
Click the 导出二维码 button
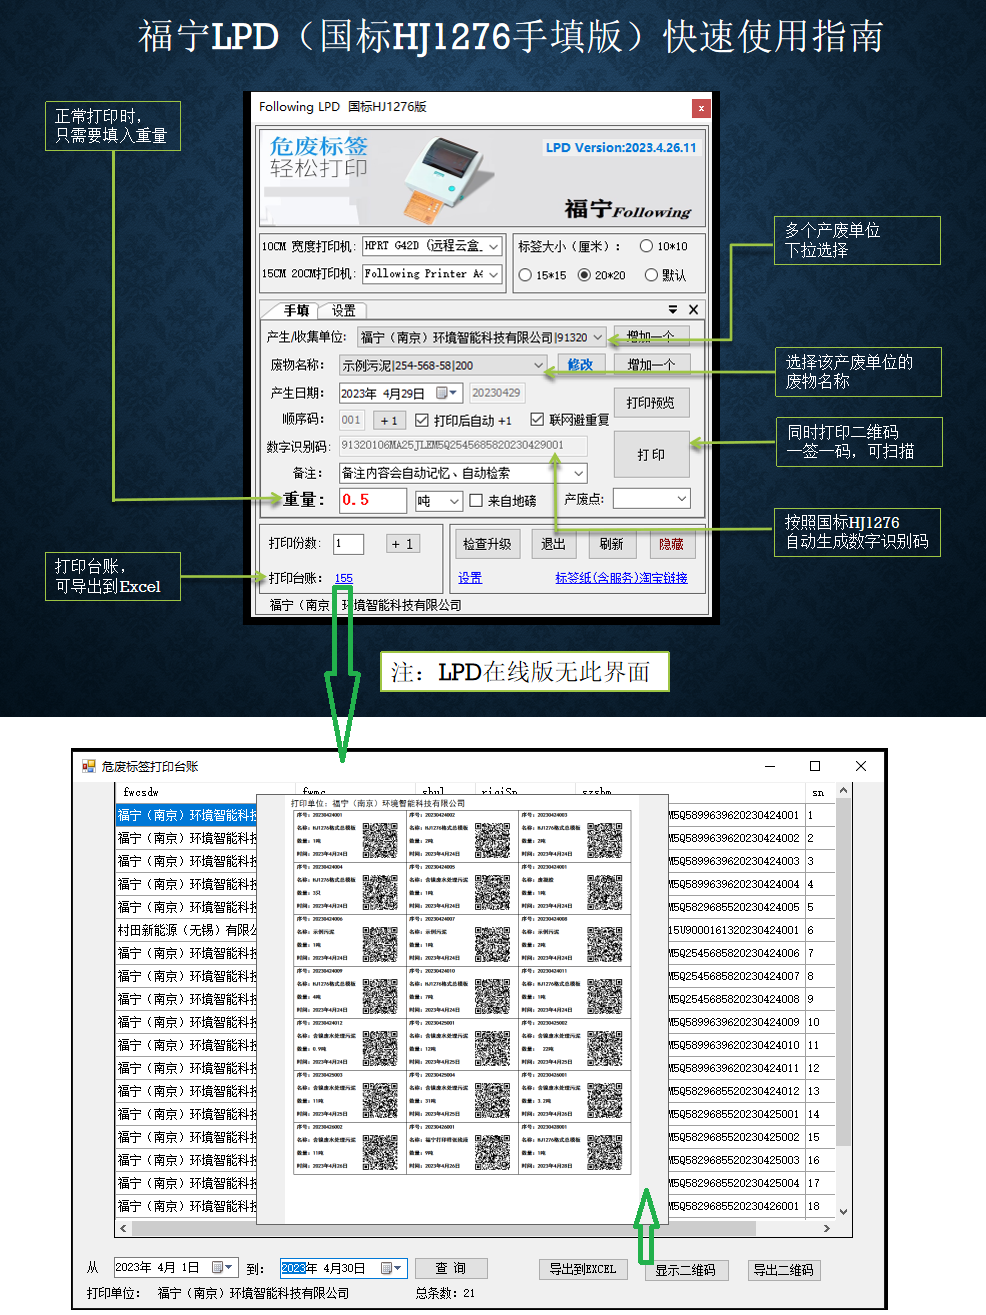(783, 1270)
